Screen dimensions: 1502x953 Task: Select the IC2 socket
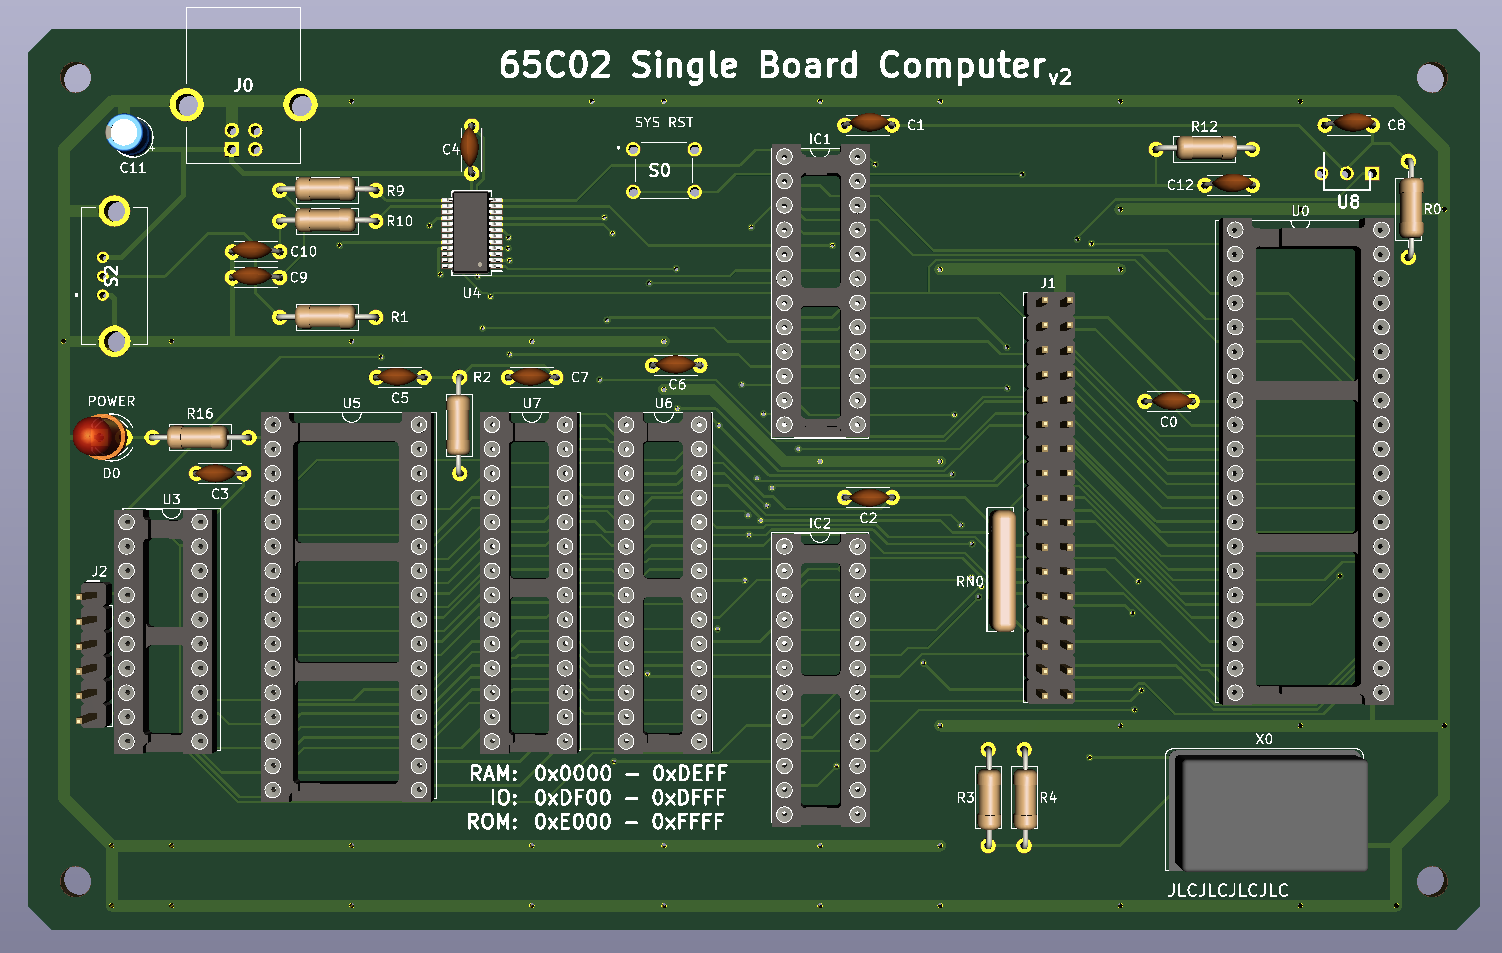(820, 680)
